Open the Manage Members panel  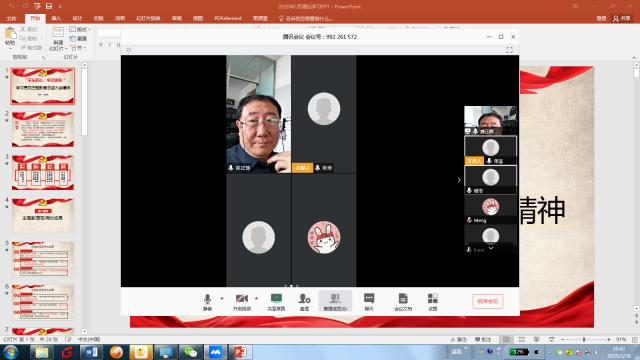[335, 302]
